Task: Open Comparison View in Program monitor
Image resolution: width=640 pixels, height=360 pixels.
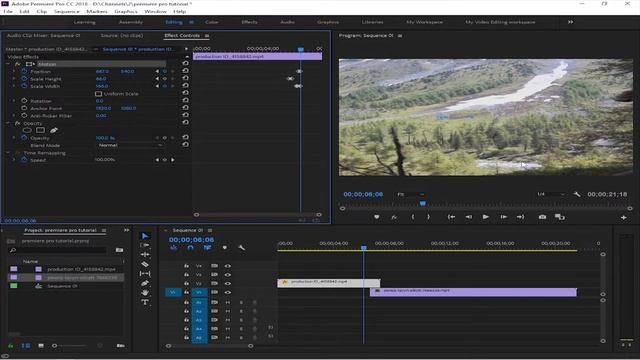Action: [560, 217]
